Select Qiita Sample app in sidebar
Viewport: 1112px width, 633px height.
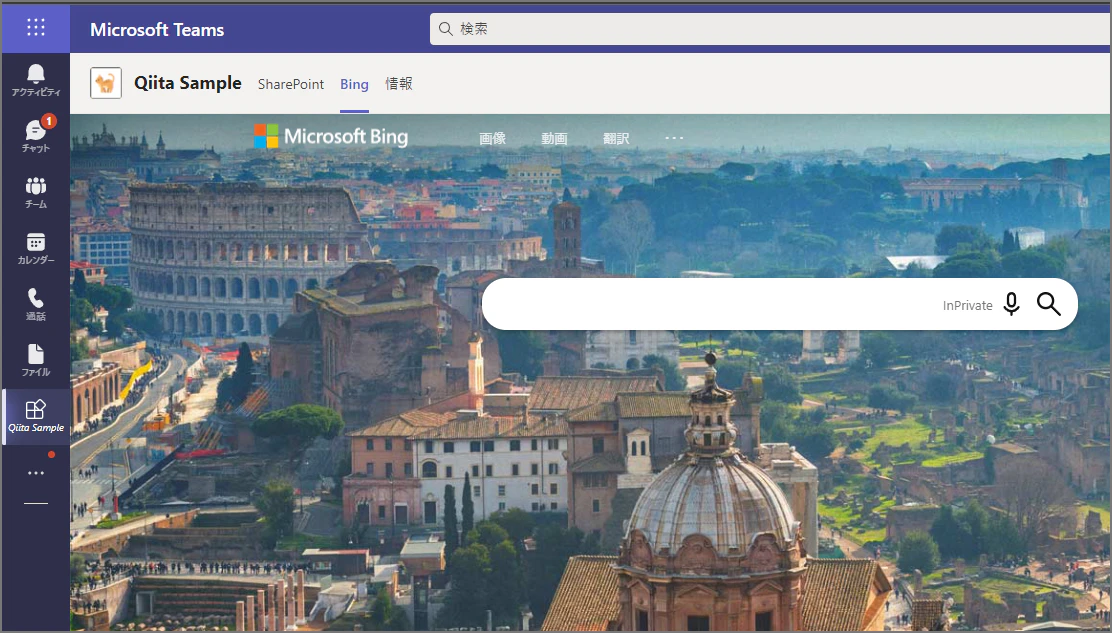pyautogui.click(x=35, y=416)
